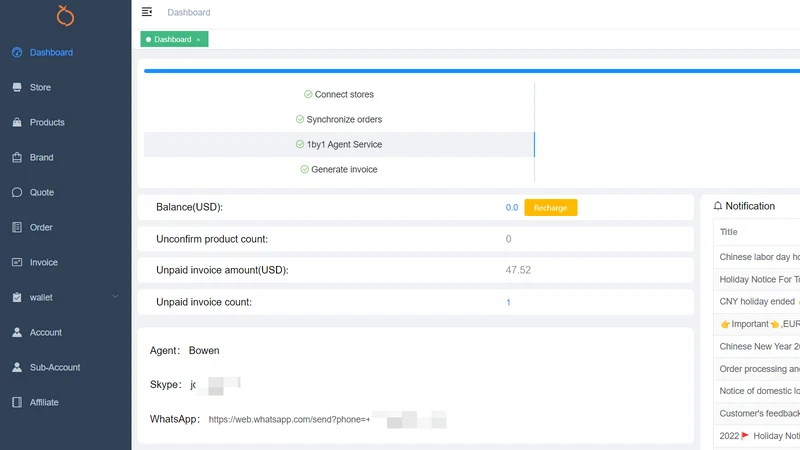Click the yellow Recharge button
Viewport: 800px width, 450px height.
(x=551, y=208)
